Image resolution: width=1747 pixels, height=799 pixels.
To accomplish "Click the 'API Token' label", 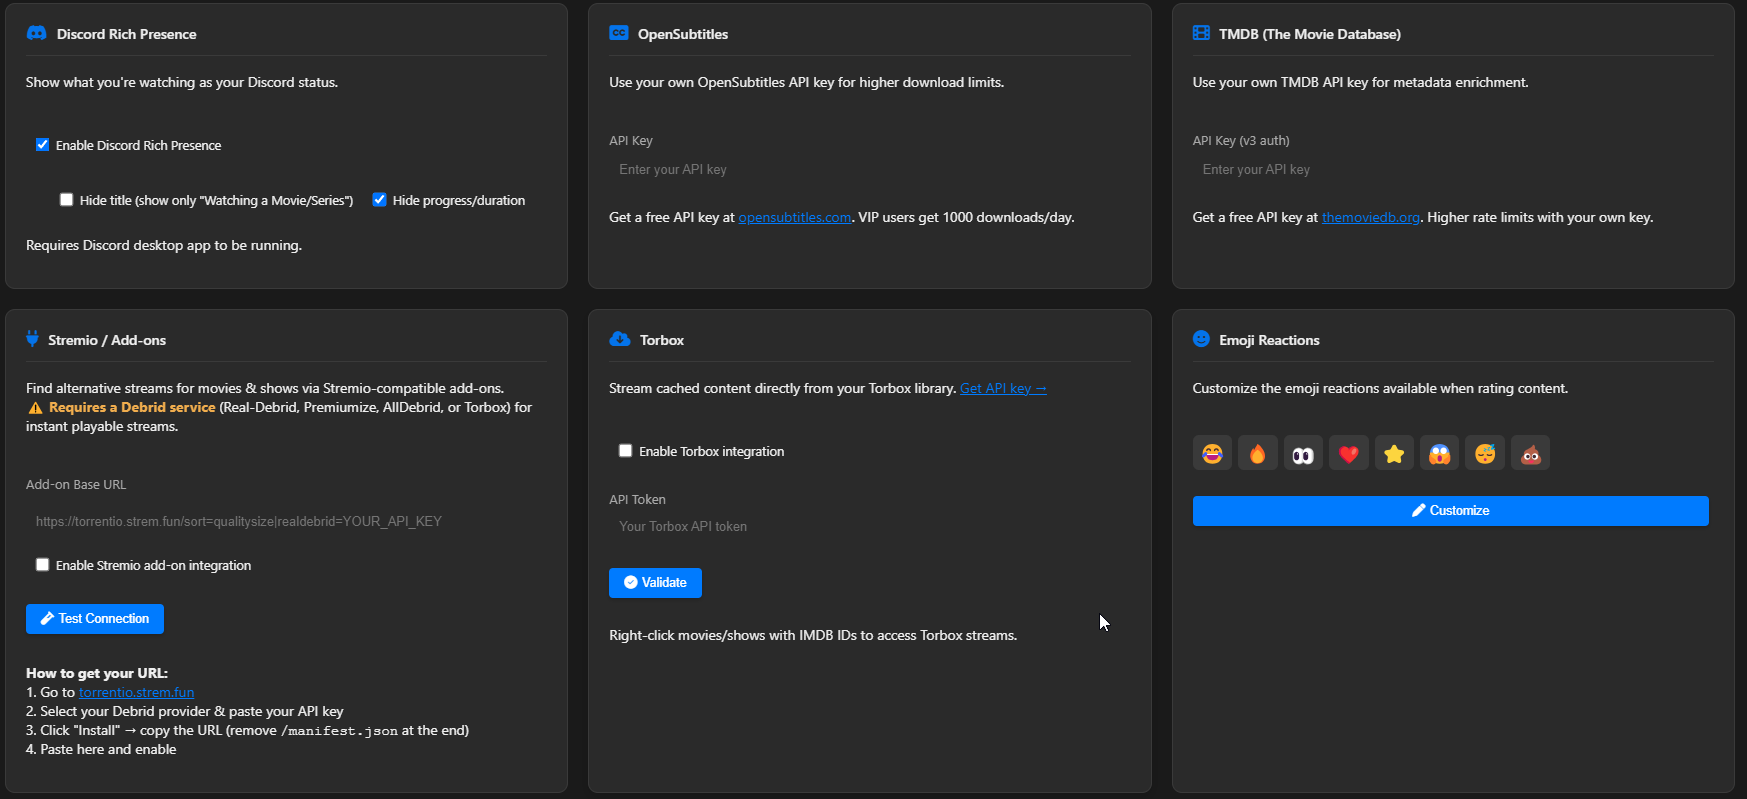I will (x=637, y=500).
